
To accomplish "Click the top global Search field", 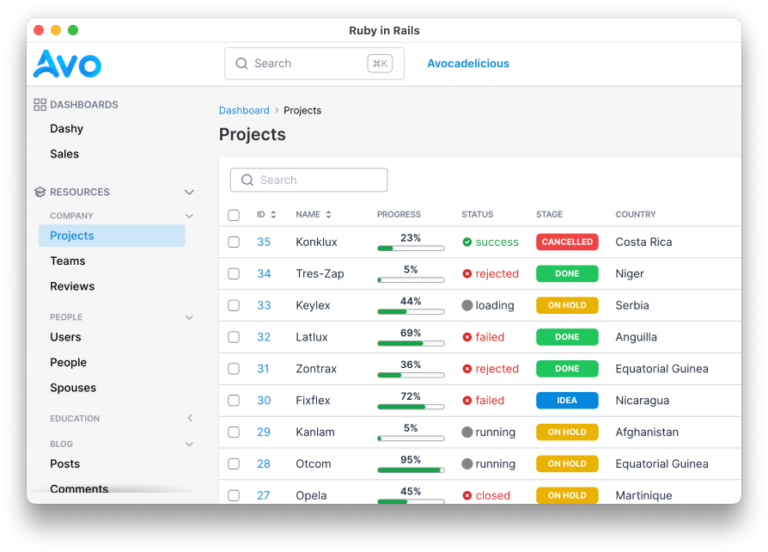I will 314,64.
